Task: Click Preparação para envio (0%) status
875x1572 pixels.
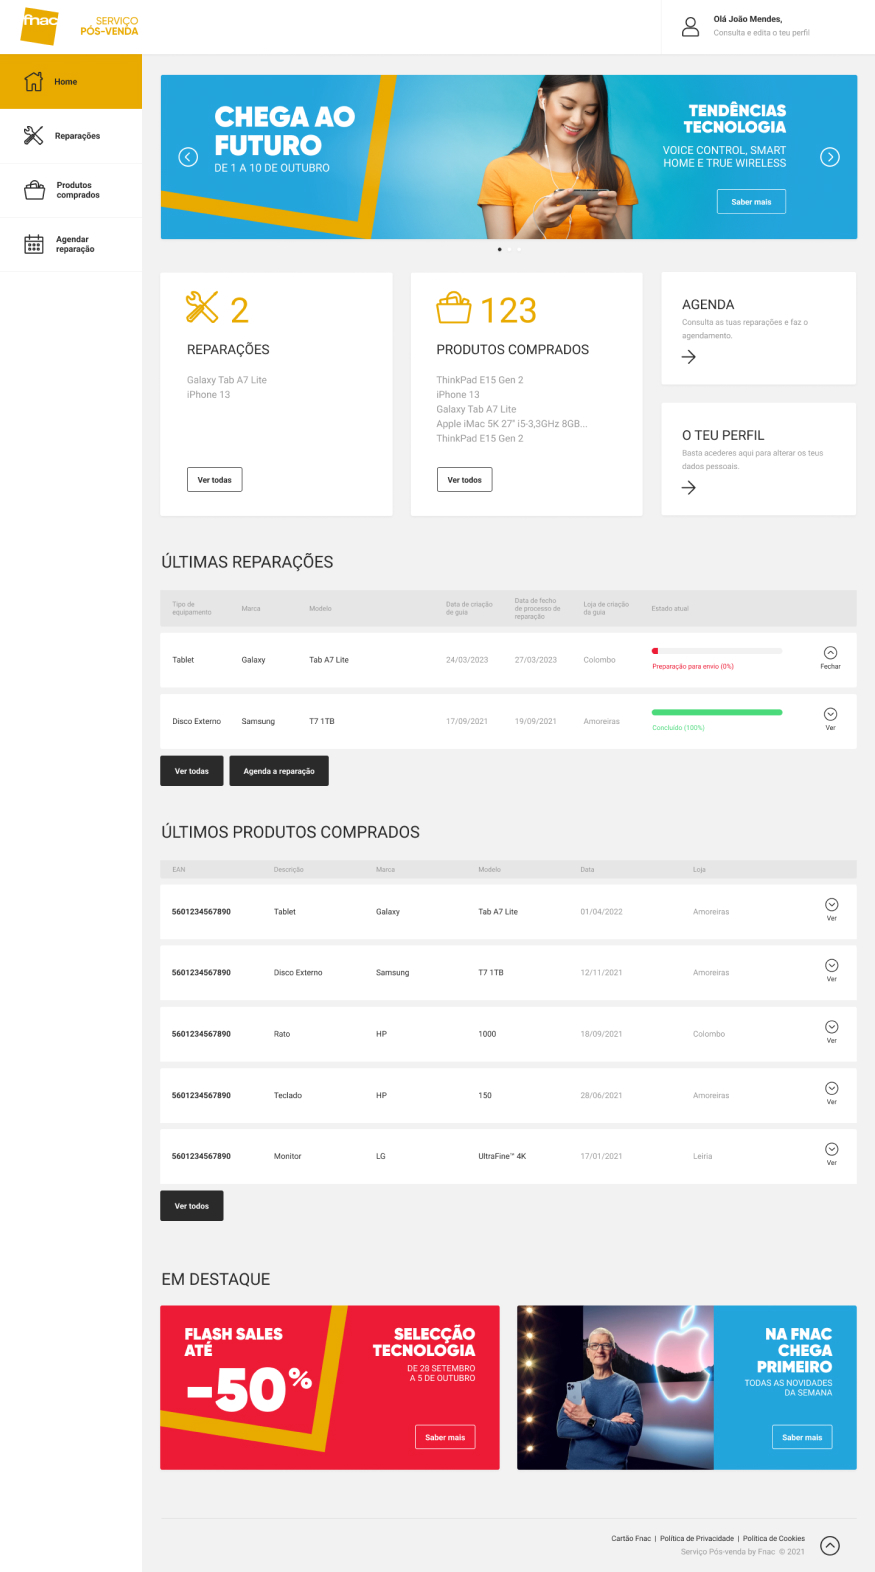Action: [x=693, y=666]
